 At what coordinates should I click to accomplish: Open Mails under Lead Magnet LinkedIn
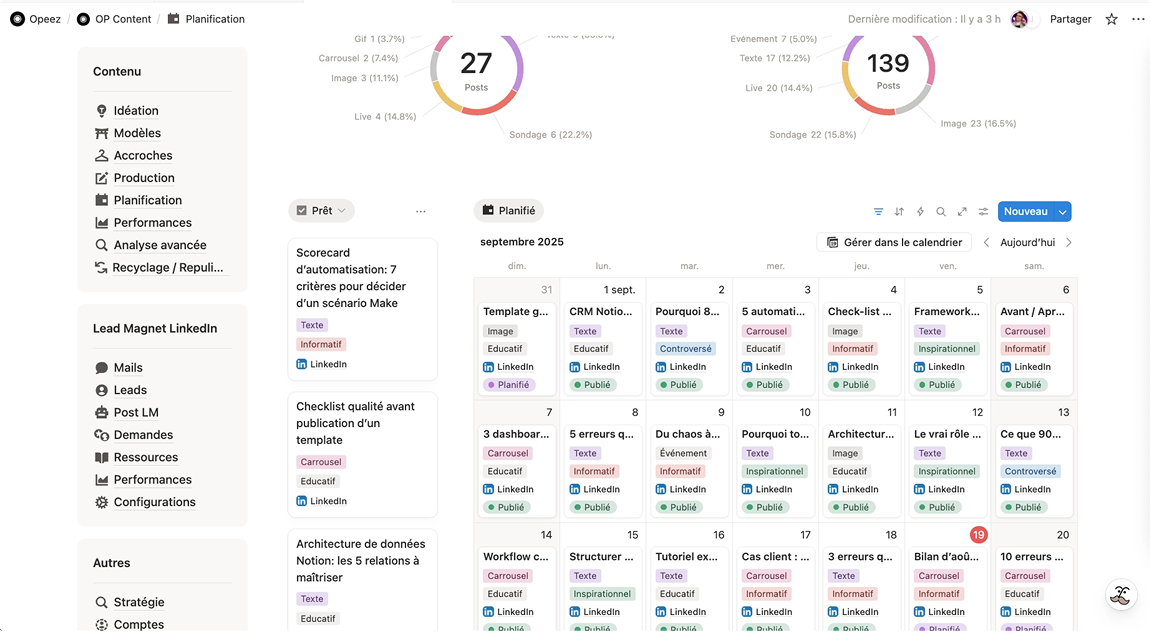(x=128, y=367)
